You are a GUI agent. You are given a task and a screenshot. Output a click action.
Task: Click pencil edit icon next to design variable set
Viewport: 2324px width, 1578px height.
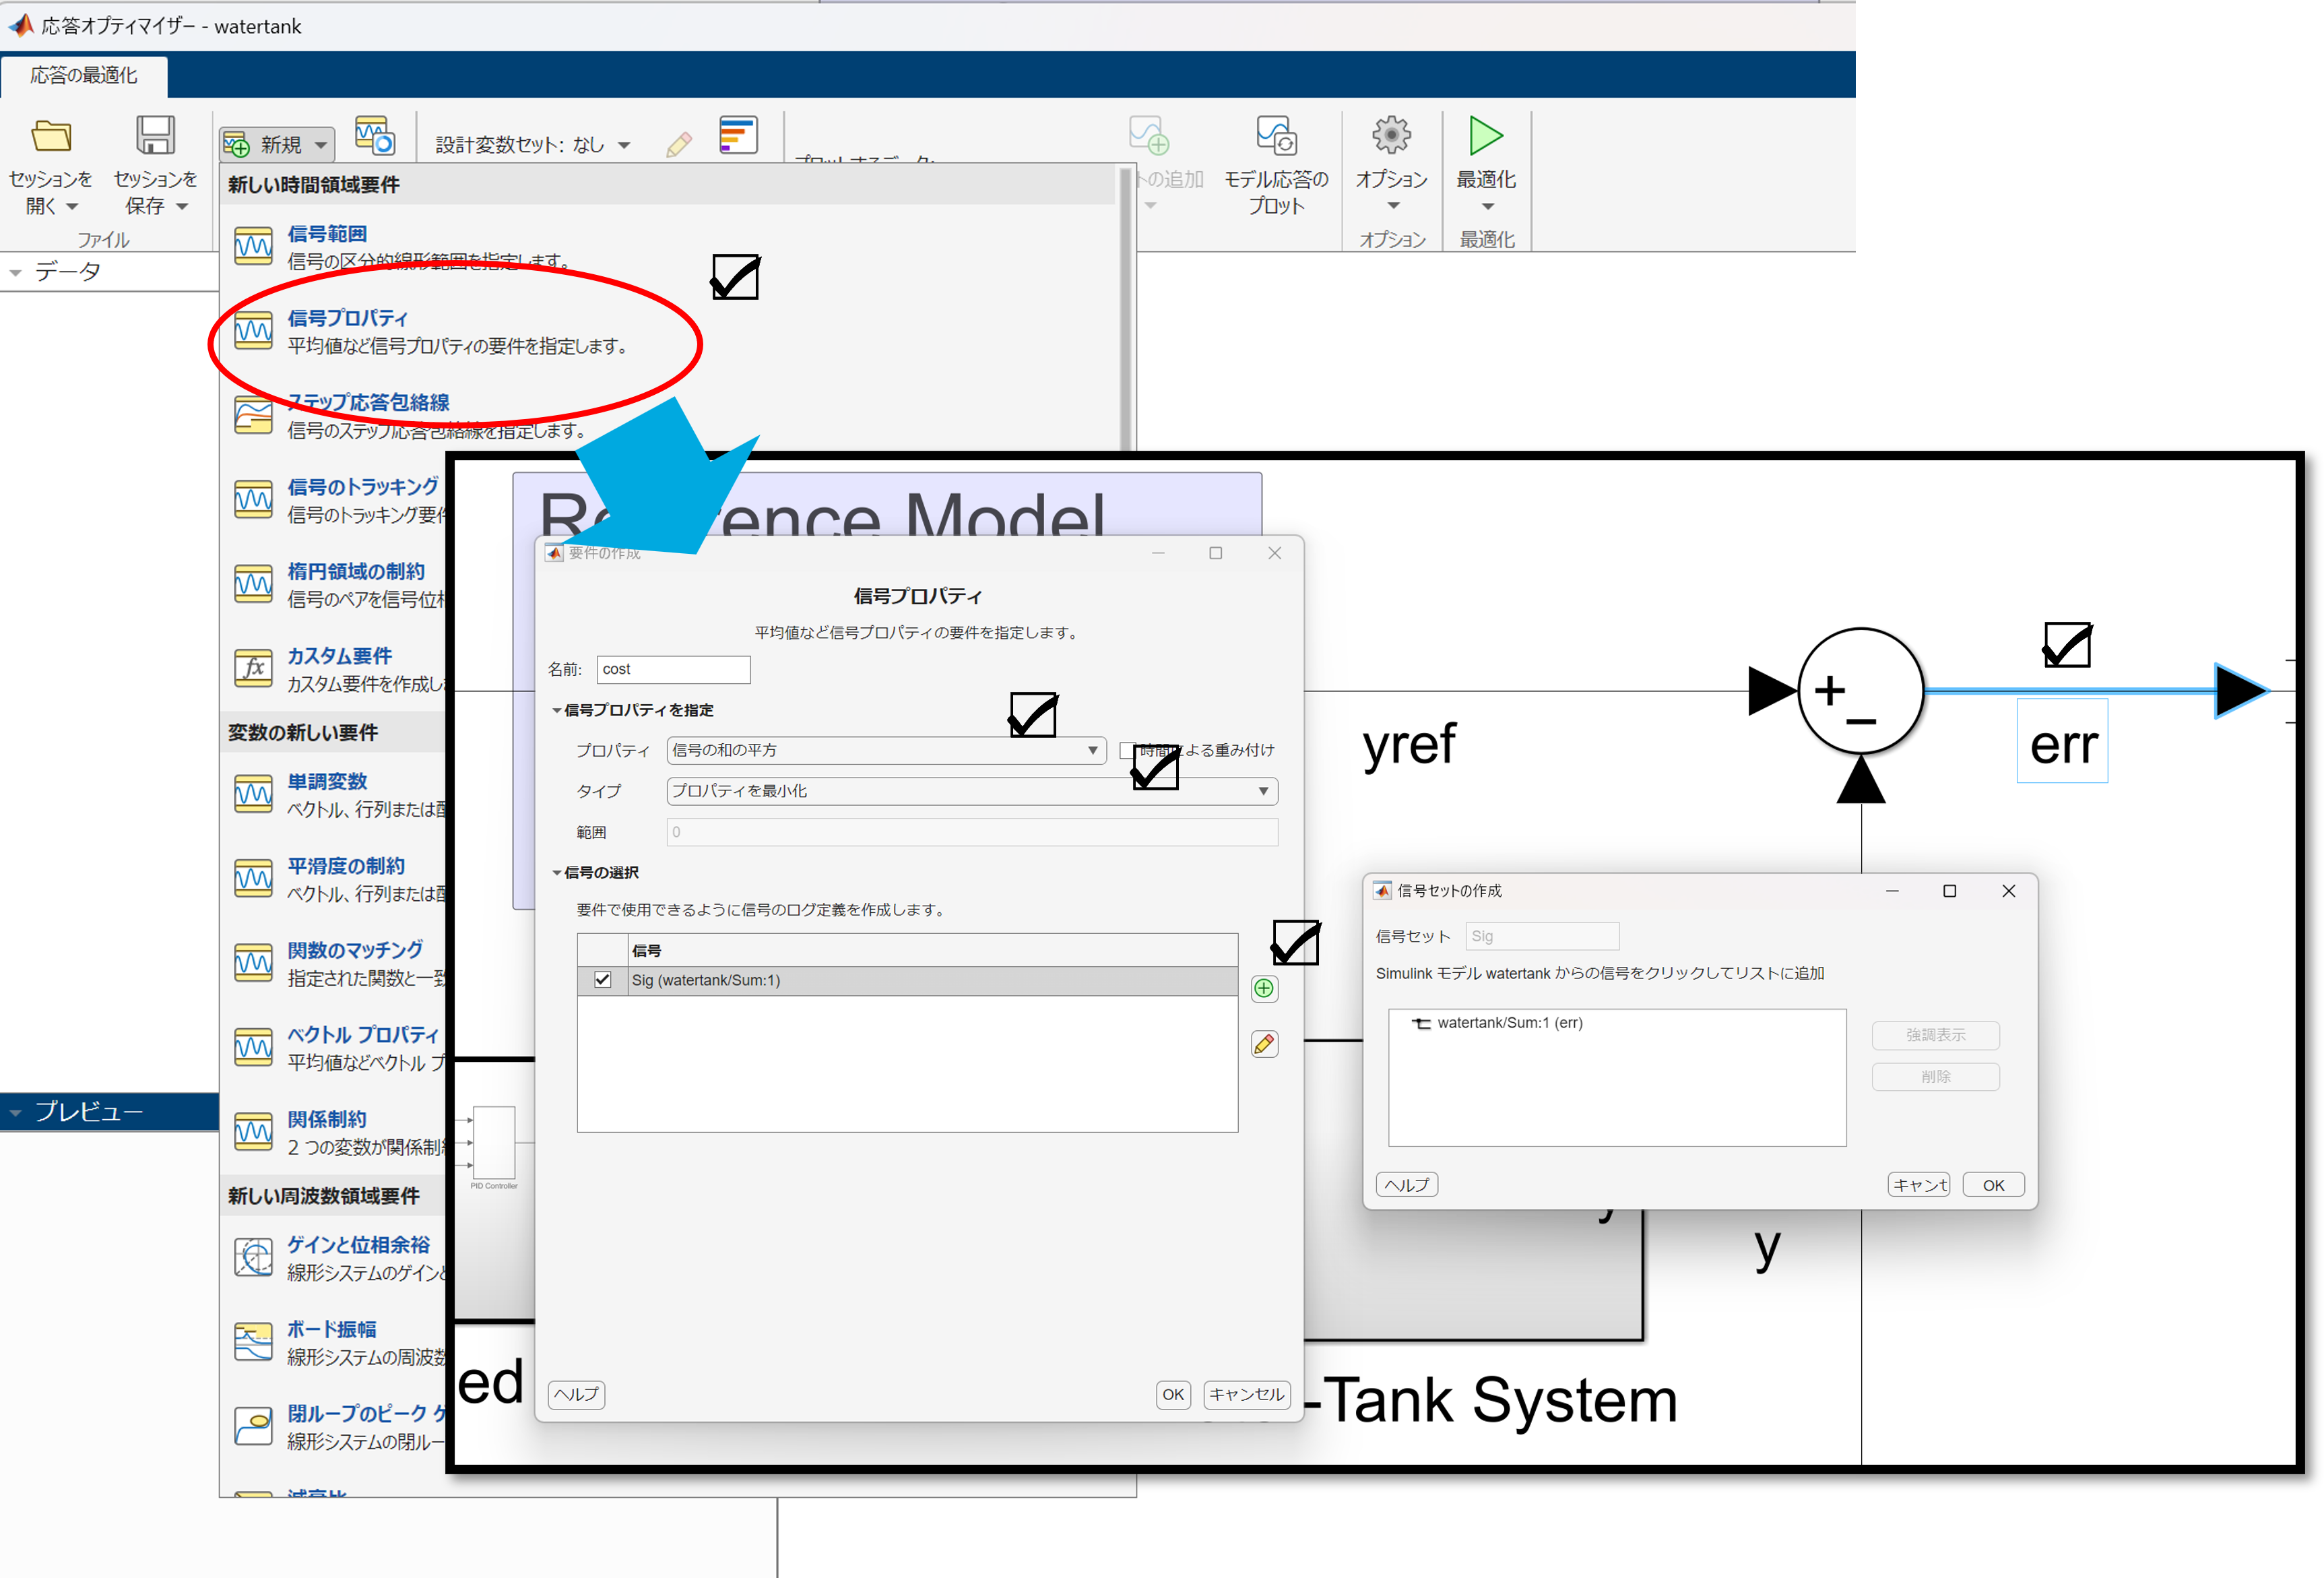pyautogui.click(x=679, y=145)
